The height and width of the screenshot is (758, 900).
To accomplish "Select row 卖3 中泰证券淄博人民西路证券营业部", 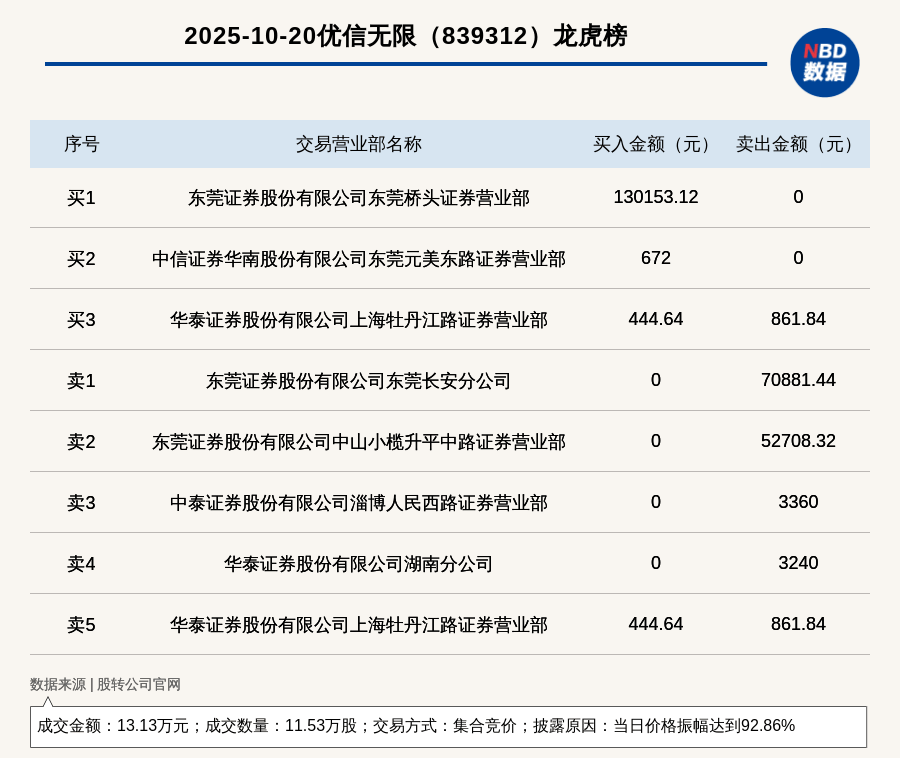I will [x=358, y=502].
